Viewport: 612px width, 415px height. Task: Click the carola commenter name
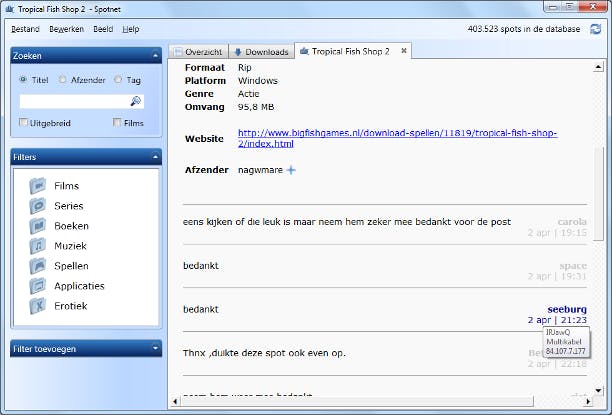[572, 222]
